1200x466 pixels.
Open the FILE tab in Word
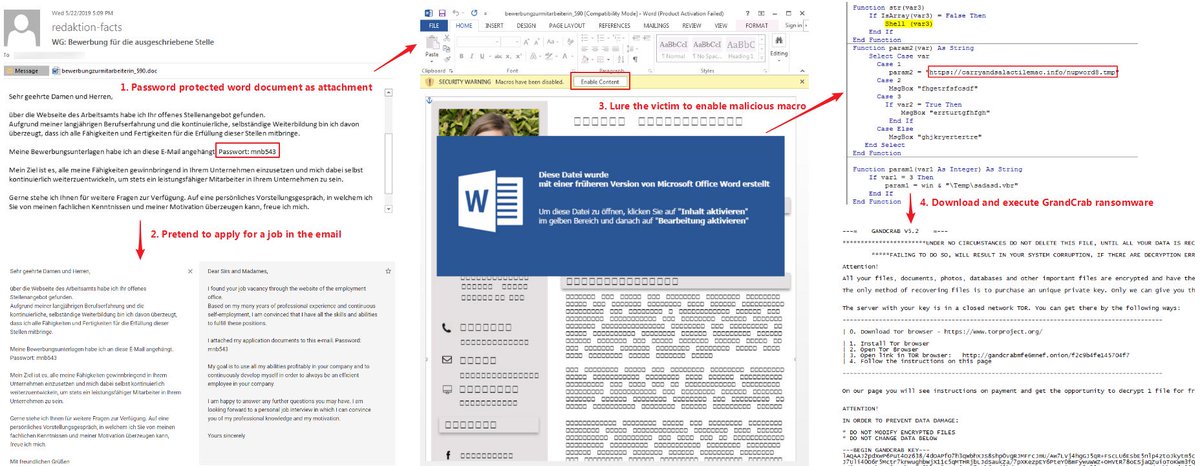[x=434, y=25]
